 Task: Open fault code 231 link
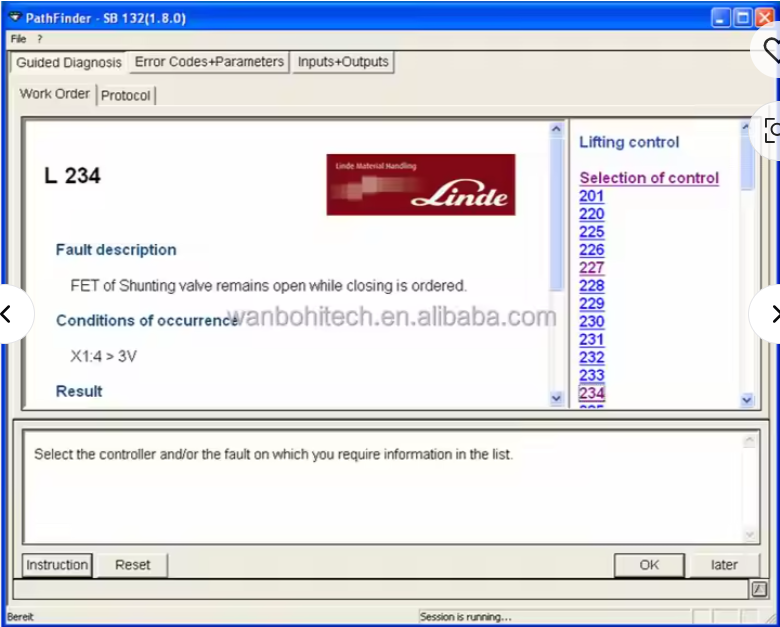pos(591,339)
